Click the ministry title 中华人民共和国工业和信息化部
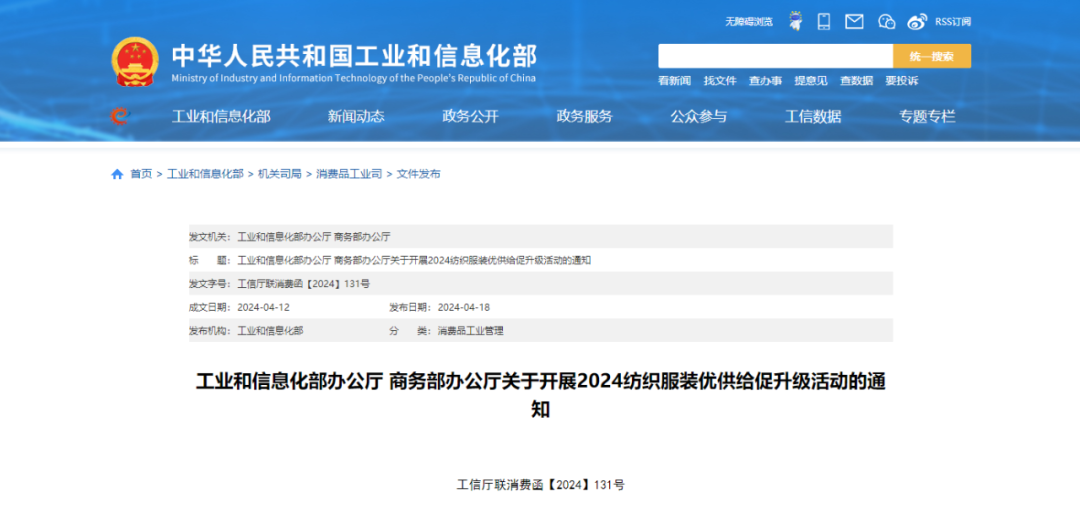Screen dimensions: 1080x515 pyautogui.click(x=354, y=55)
